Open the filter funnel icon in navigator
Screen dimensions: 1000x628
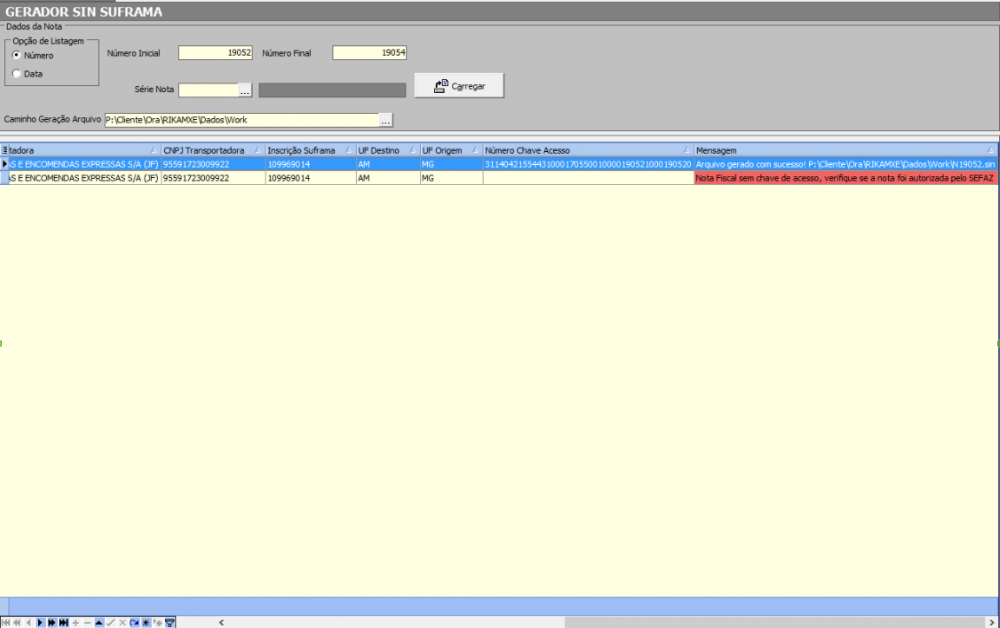pyautogui.click(x=169, y=622)
